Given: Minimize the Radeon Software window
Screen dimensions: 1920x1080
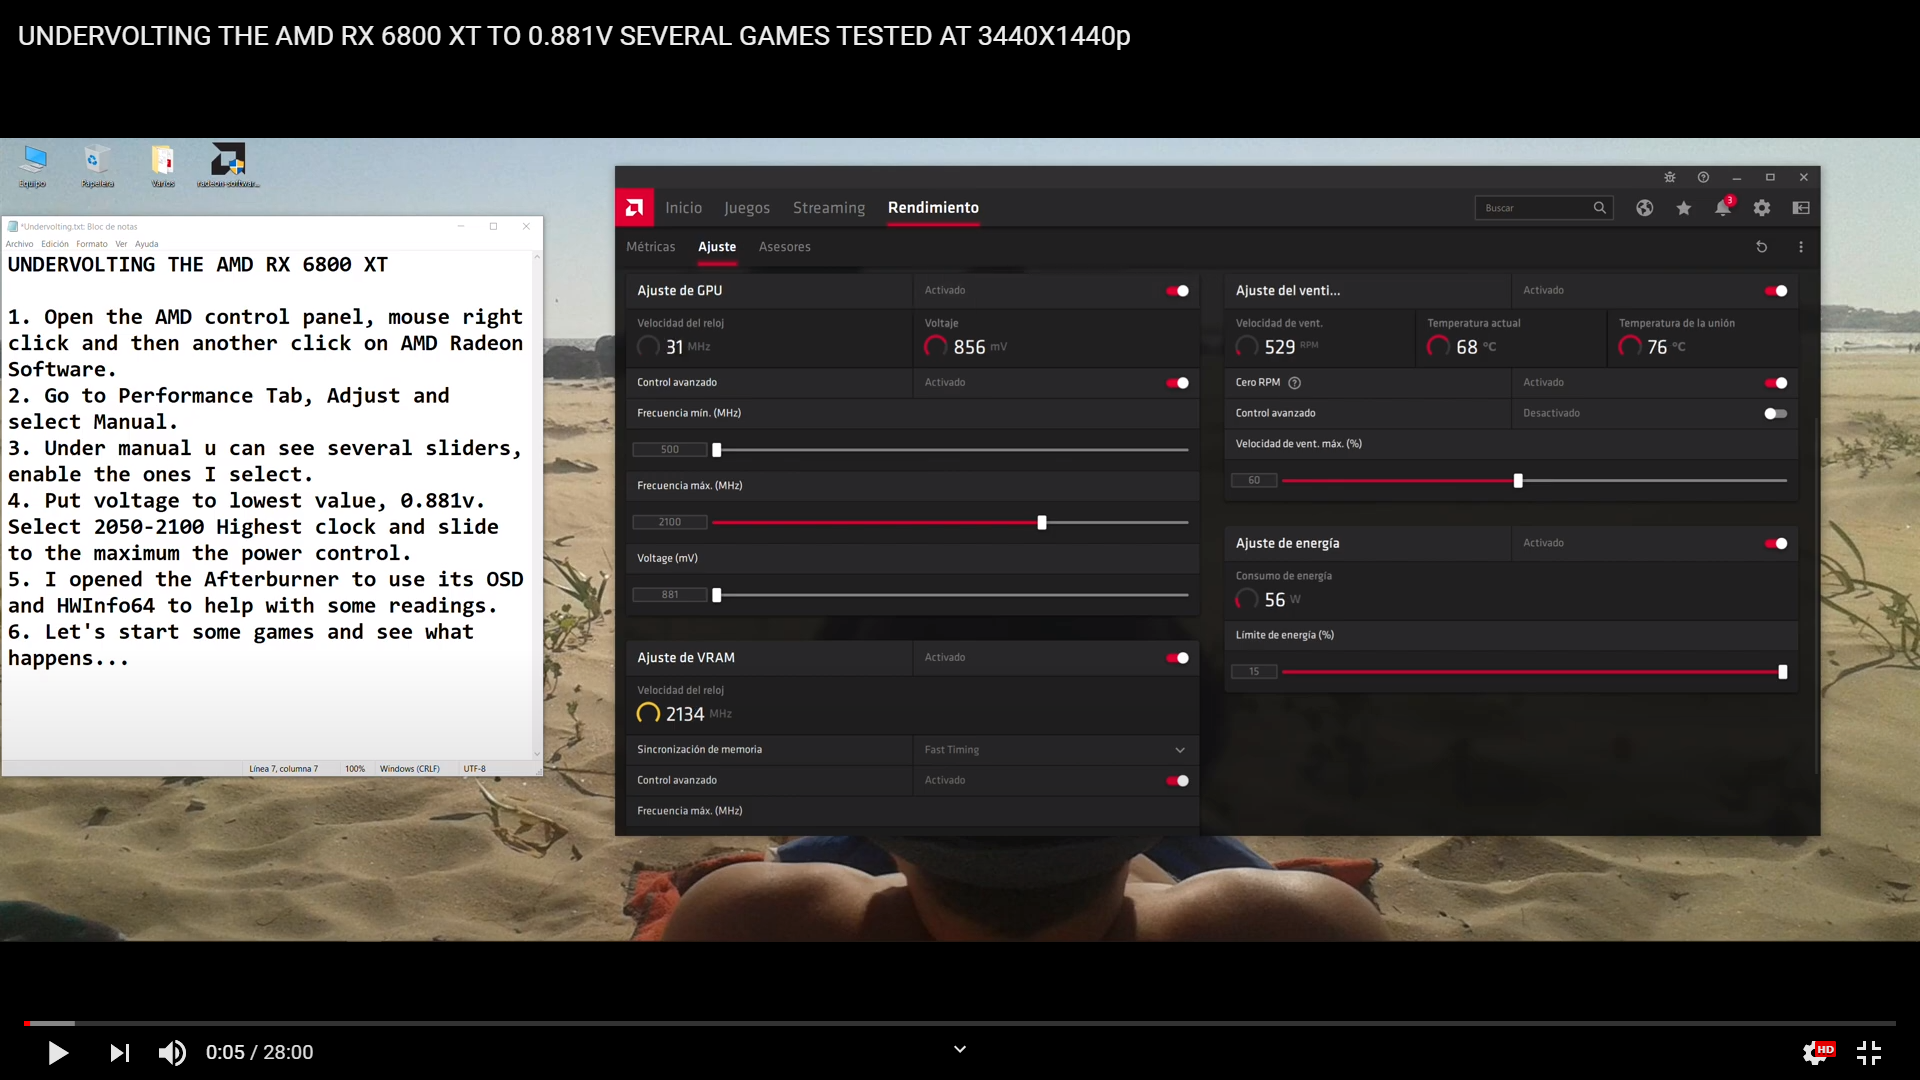Looking at the screenshot, I should pyautogui.click(x=1737, y=177).
